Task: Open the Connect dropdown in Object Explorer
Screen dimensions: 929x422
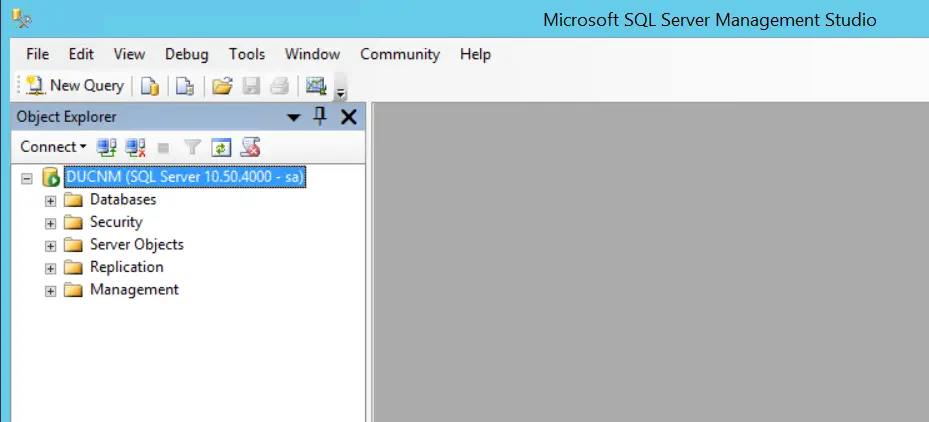Action: tap(53, 146)
